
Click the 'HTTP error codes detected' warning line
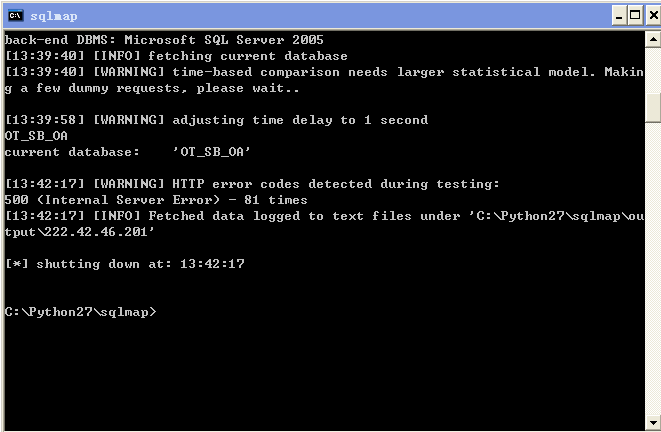tap(252, 184)
